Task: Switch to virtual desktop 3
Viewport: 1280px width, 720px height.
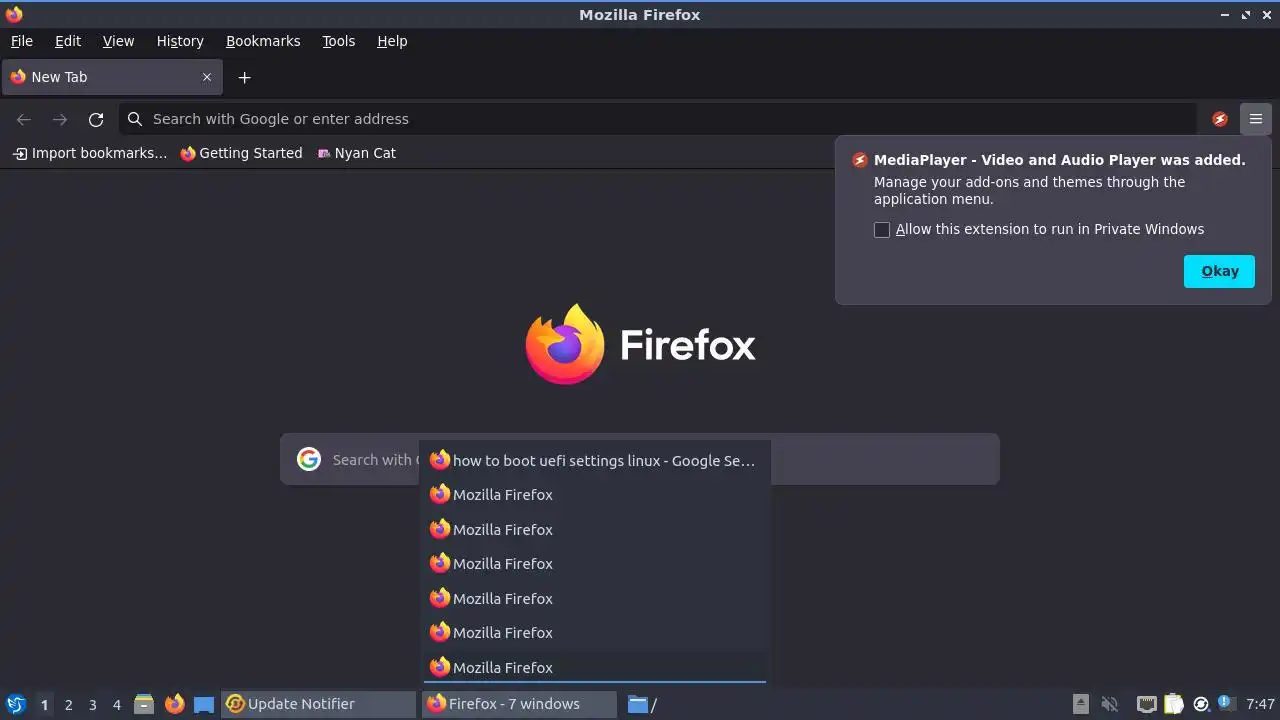Action: pyautogui.click(x=92, y=704)
